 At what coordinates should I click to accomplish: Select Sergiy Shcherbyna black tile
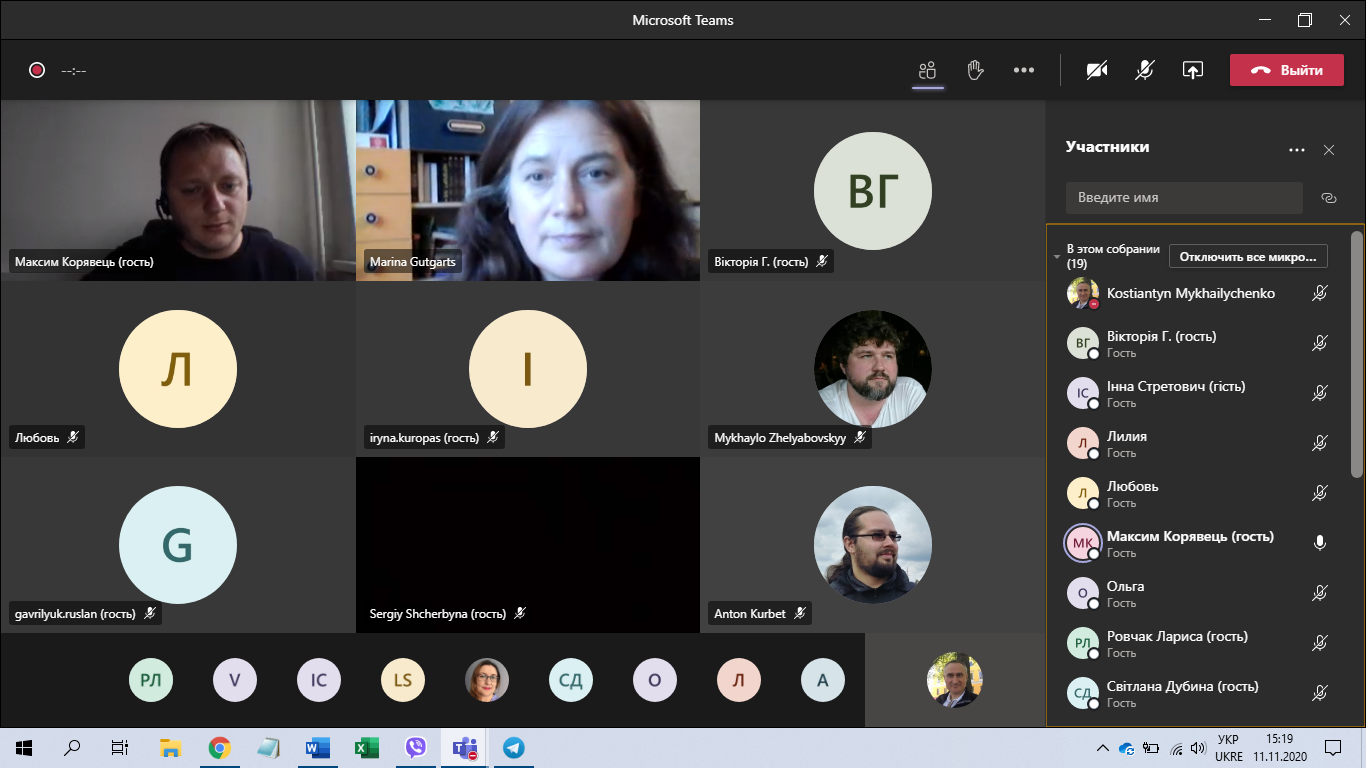[x=528, y=545]
